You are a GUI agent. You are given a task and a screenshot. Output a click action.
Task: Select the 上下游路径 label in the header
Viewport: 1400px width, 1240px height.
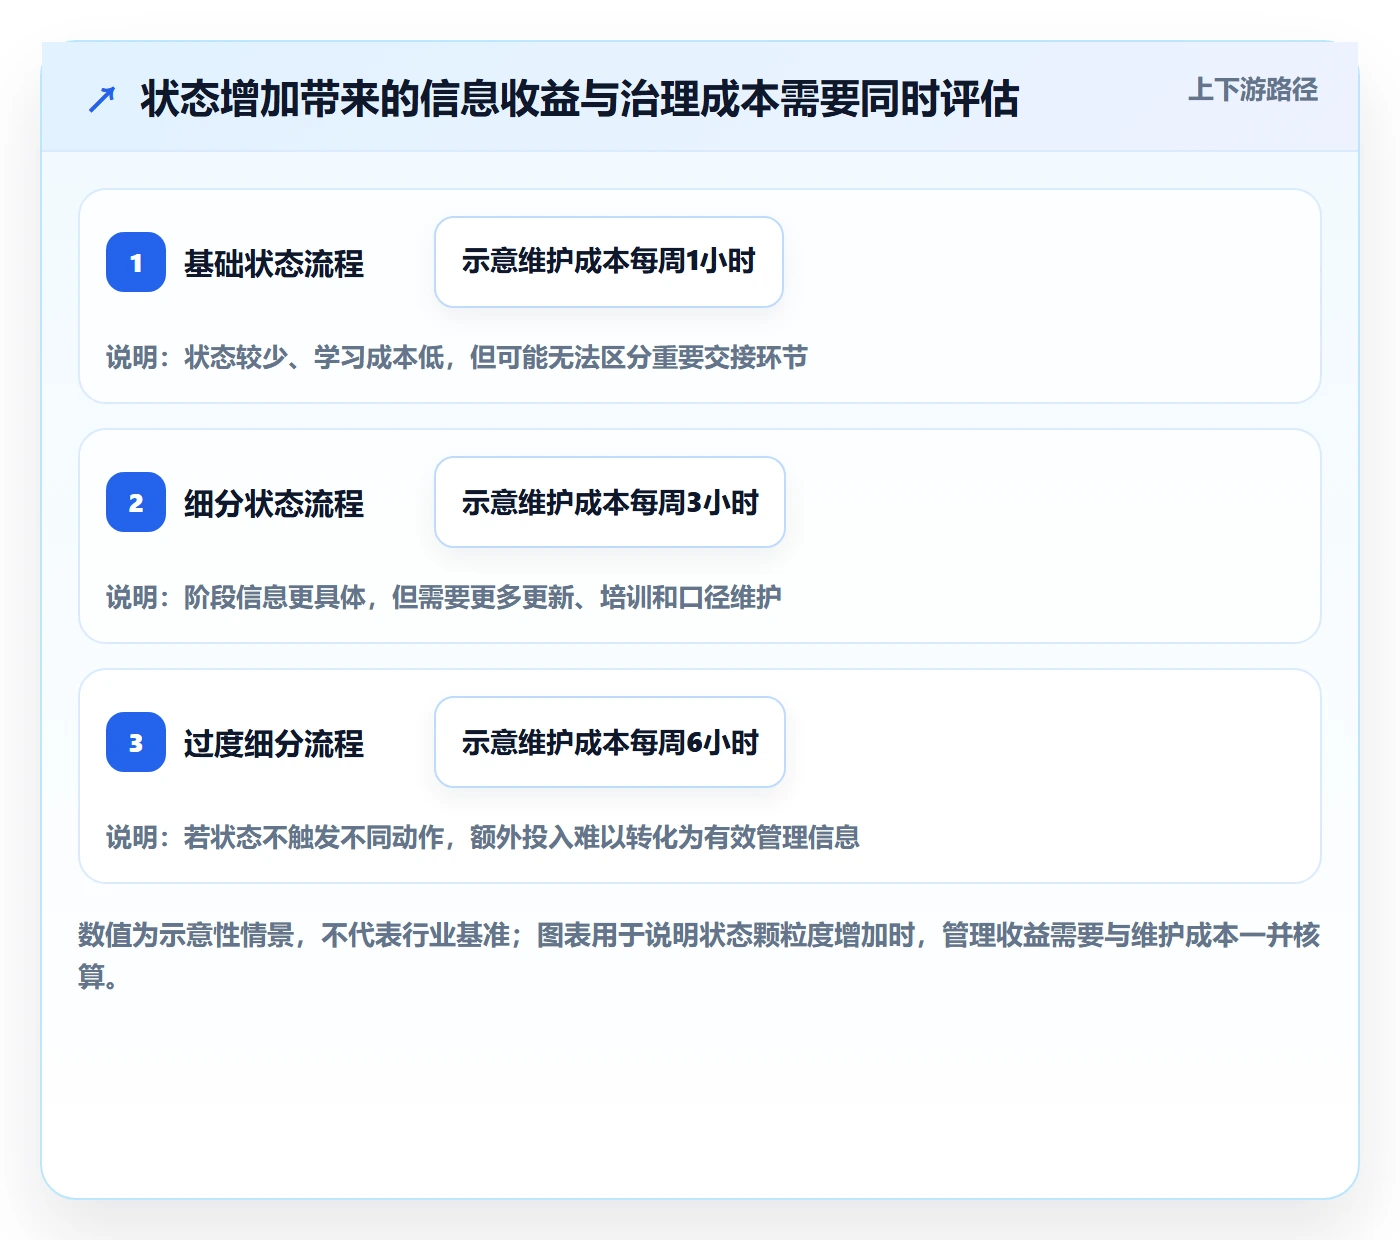click(1253, 90)
